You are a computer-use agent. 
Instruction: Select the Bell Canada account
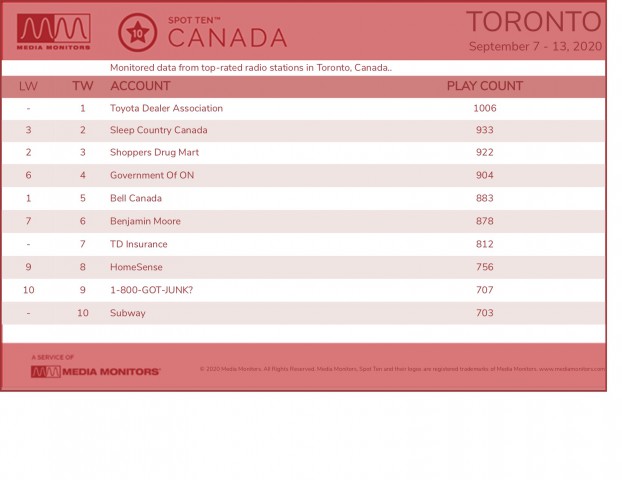136,198
